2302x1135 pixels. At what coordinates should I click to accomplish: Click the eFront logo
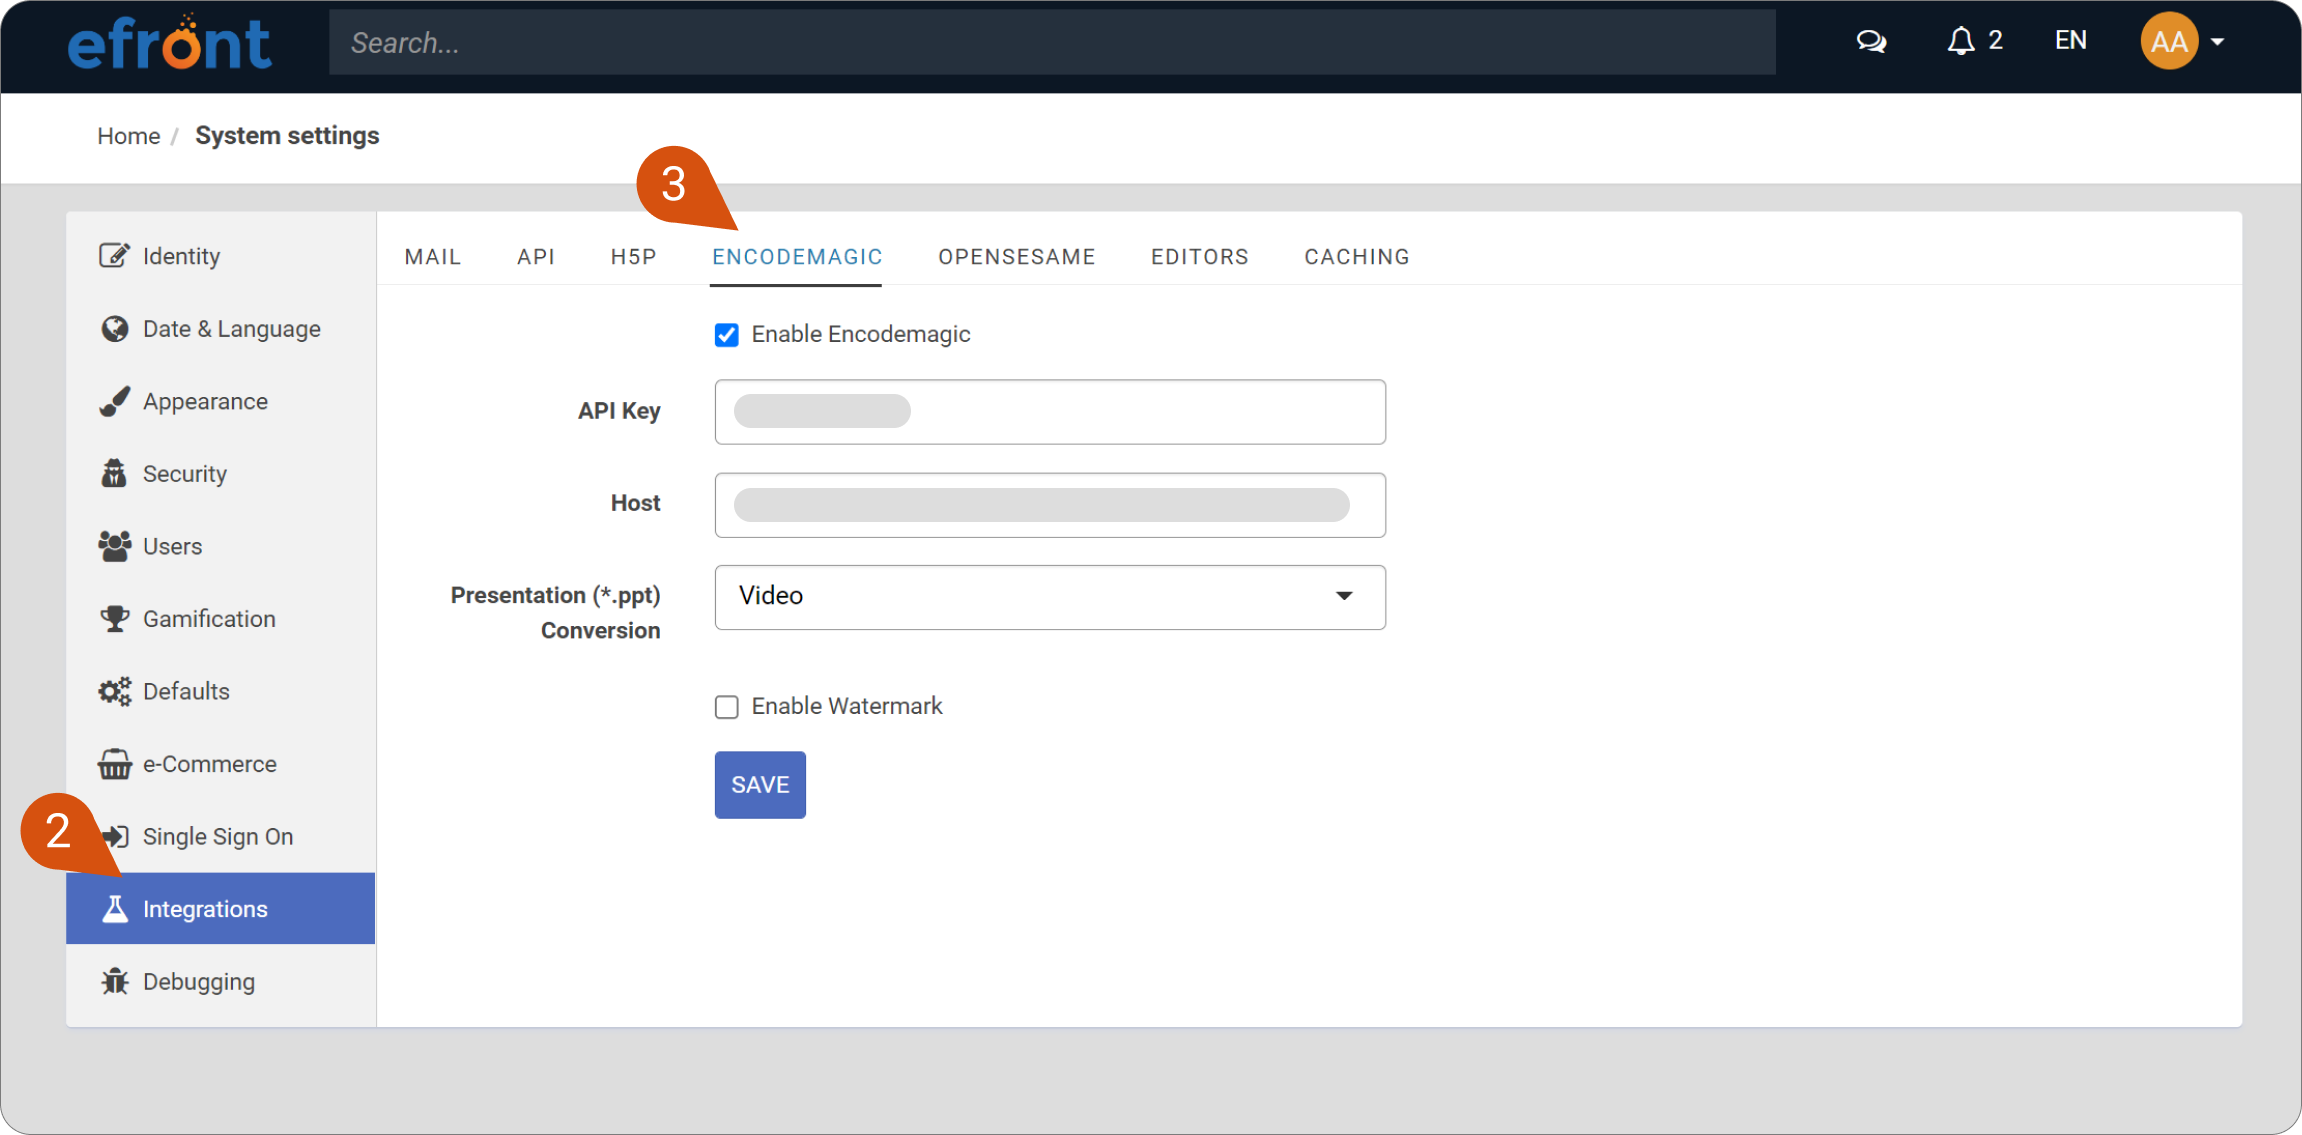pos(169,42)
